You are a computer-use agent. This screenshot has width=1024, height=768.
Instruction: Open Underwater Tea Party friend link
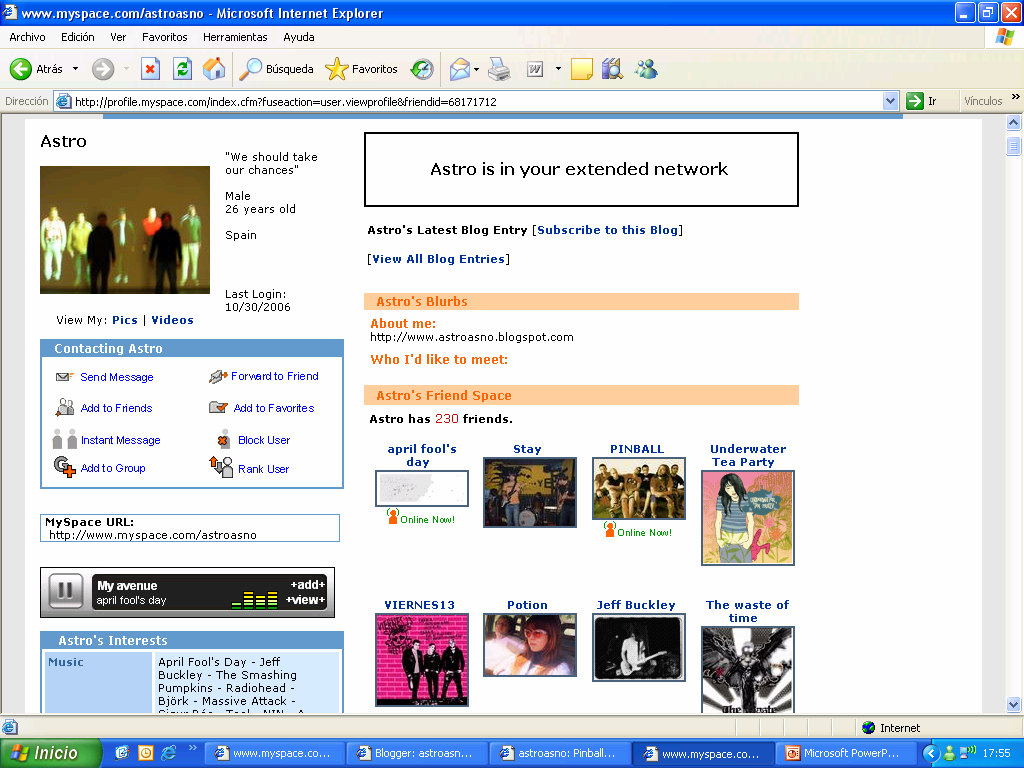coord(748,456)
